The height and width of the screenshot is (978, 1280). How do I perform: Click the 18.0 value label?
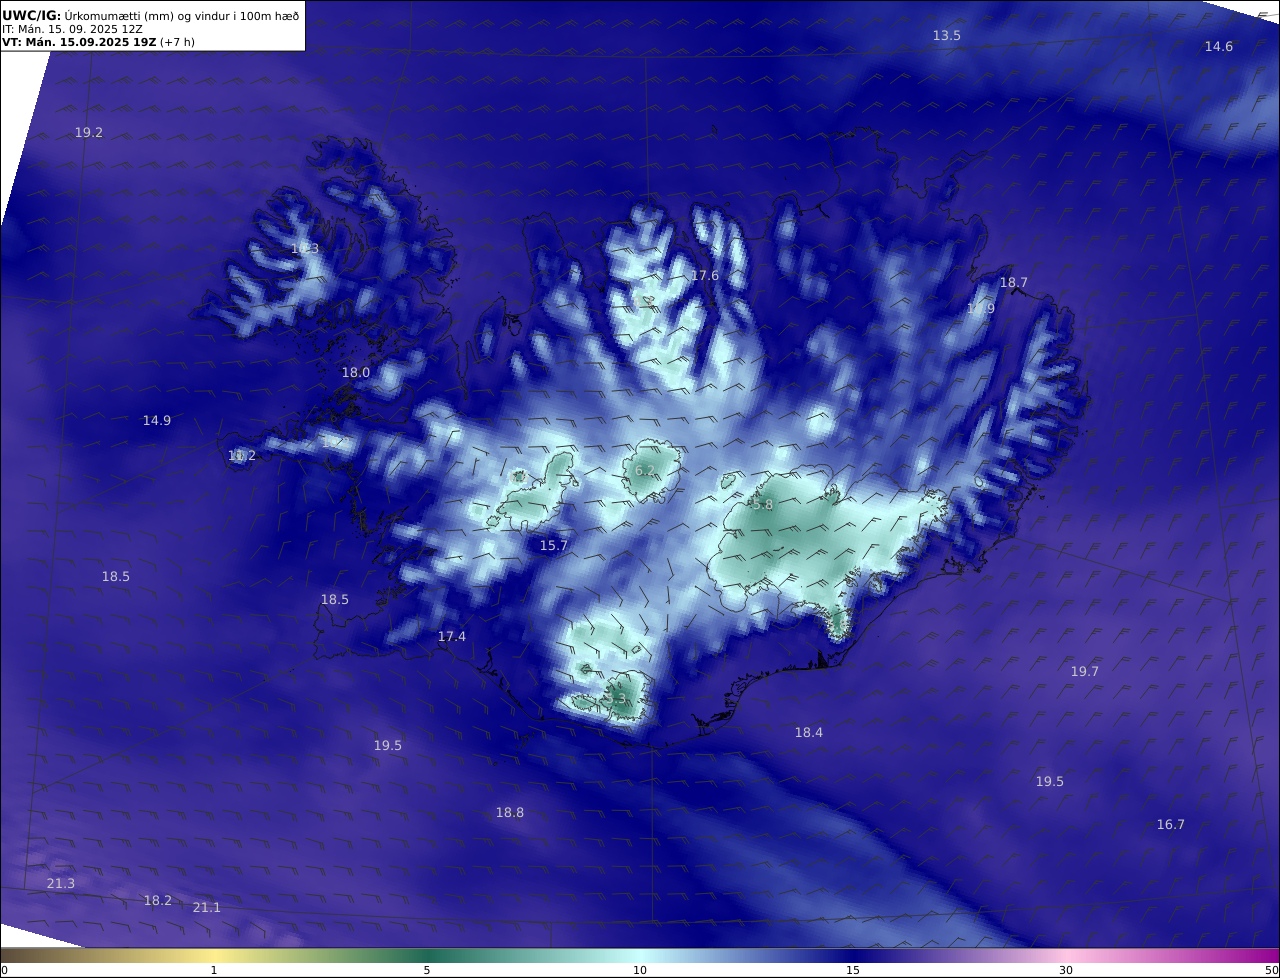(x=356, y=373)
